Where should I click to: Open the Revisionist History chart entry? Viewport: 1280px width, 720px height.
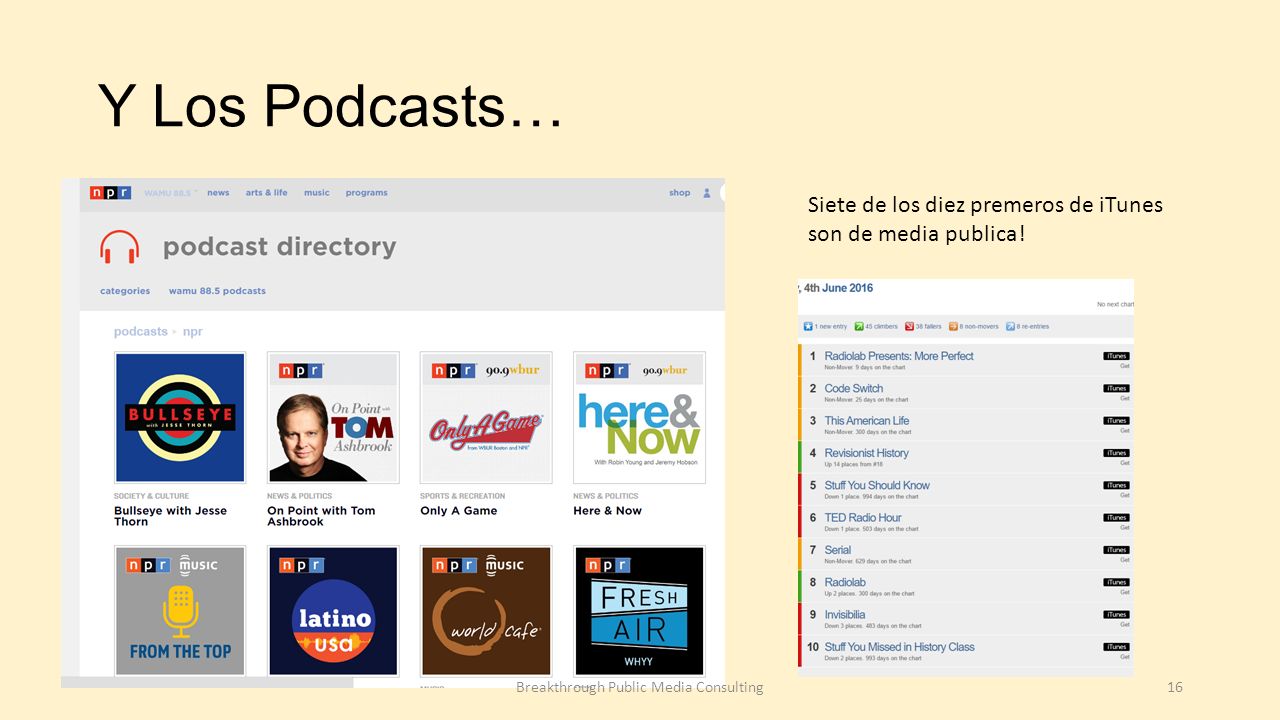[x=867, y=453]
